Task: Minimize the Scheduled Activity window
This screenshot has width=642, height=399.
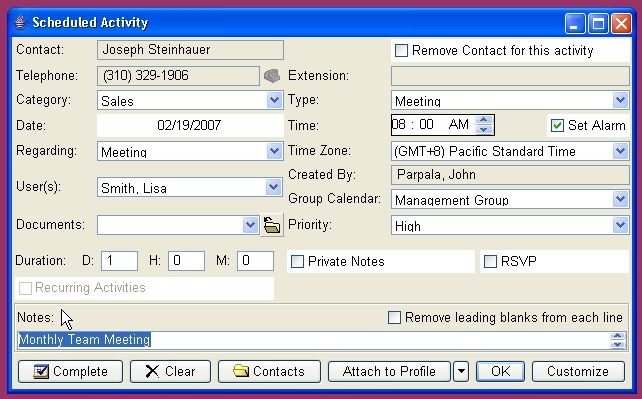Action: 575,23
